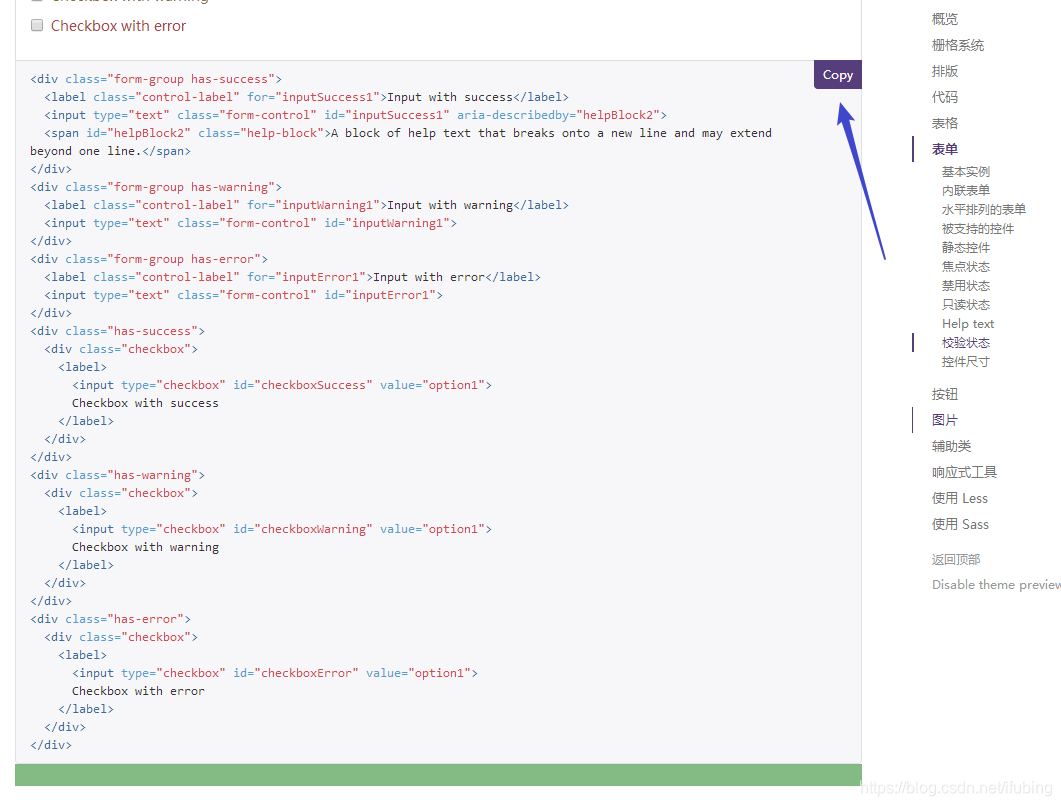The width and height of the screenshot is (1061, 806).
Task: Open the highlighted 校验状态 item
Action: pyautogui.click(x=966, y=342)
